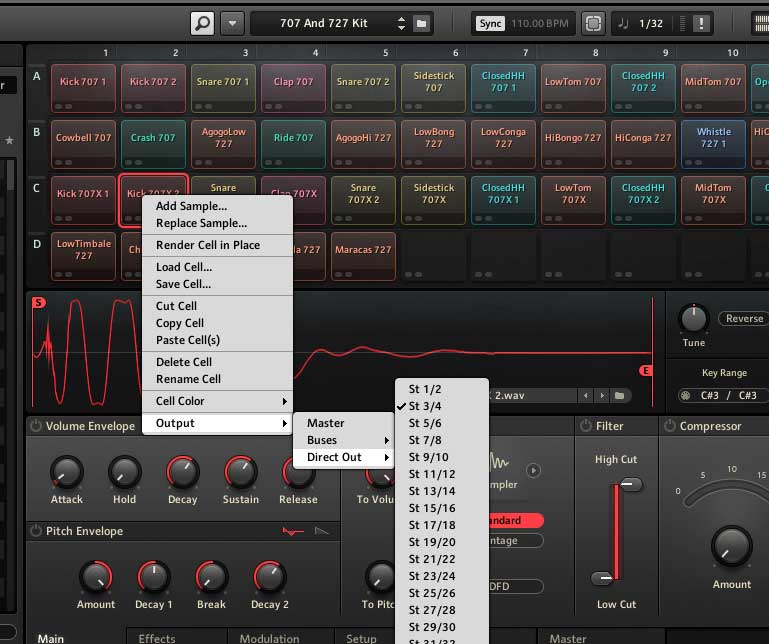The height and width of the screenshot is (644, 769).
Task: Click the Attack knob
Action: click(66, 472)
